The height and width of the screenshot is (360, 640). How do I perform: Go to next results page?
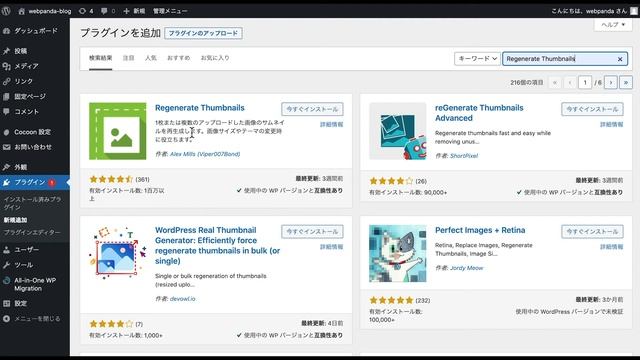click(611, 82)
